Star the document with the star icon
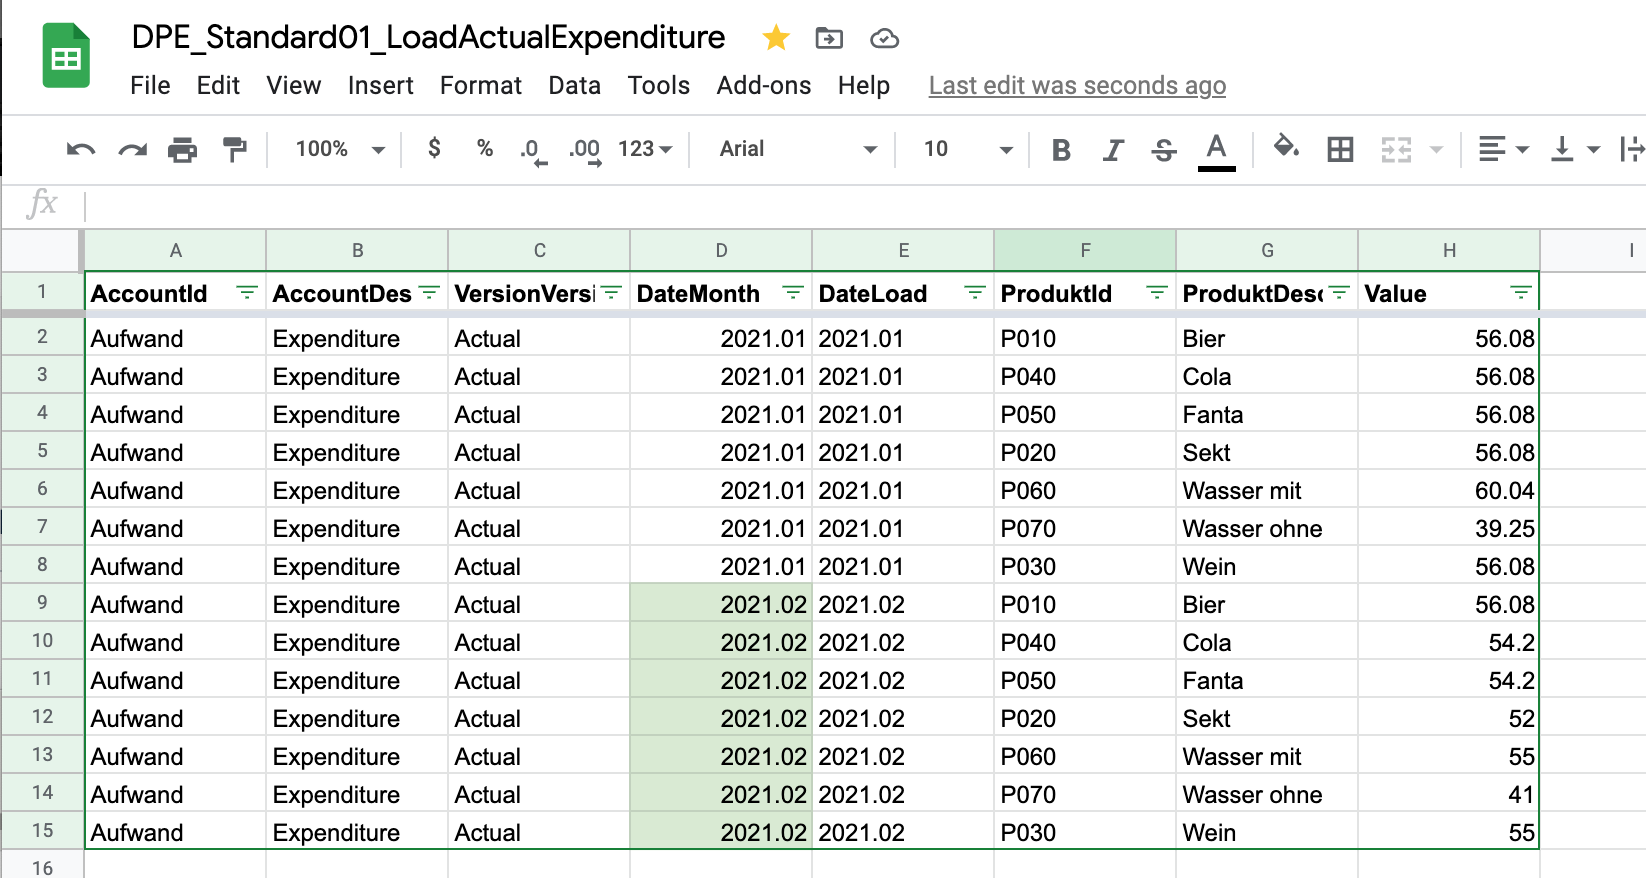The width and height of the screenshot is (1646, 878). point(776,38)
